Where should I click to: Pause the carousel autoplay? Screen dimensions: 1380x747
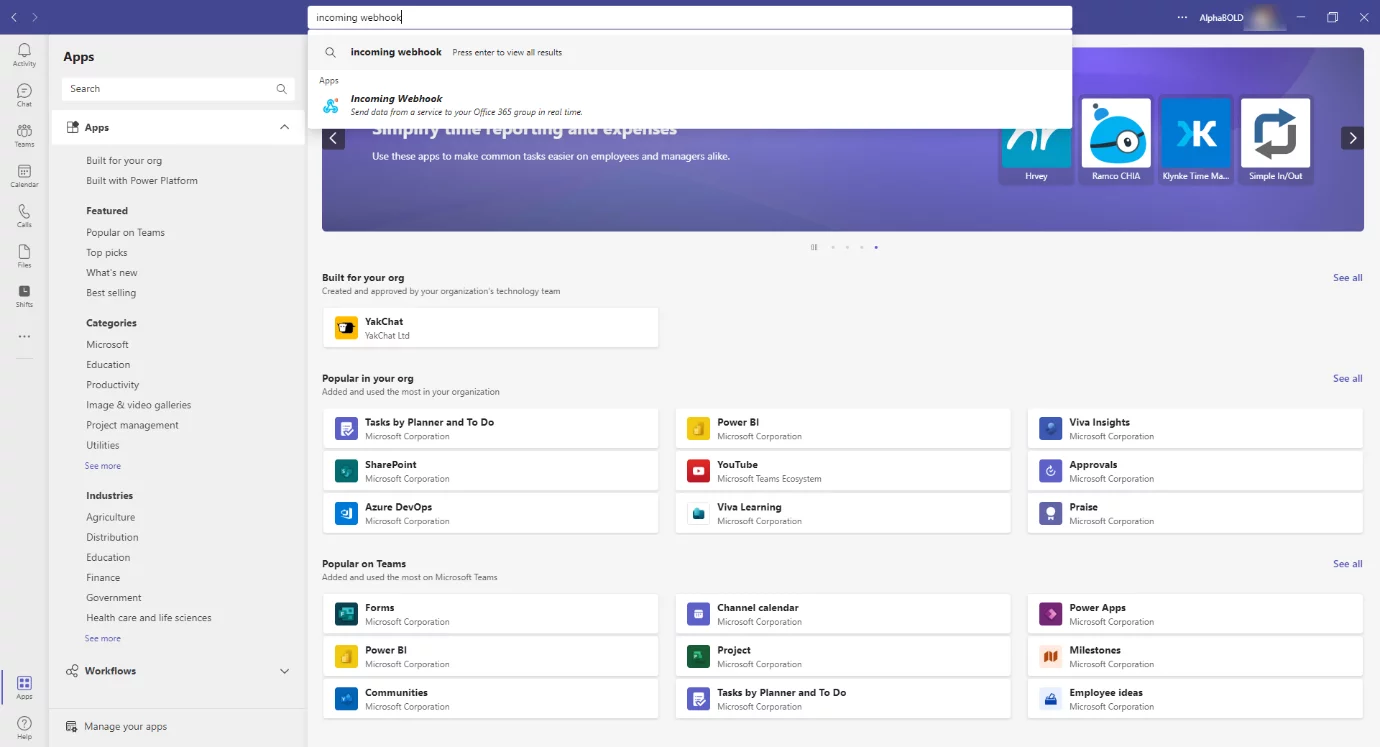click(x=814, y=247)
